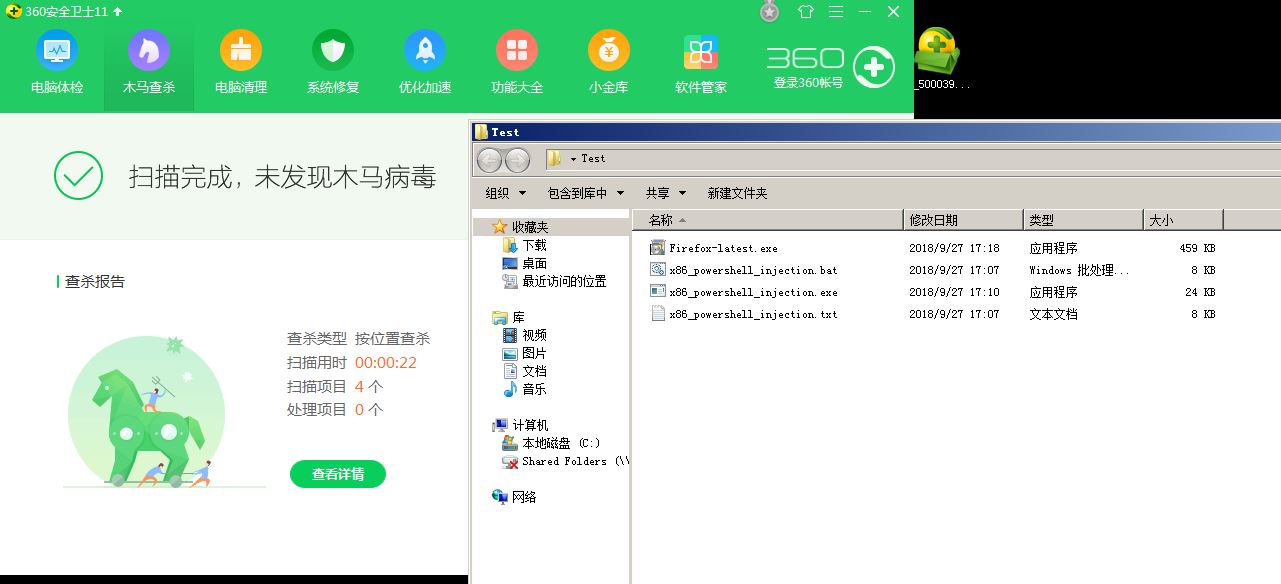Click 查看详情 button
This screenshot has height=584, width=1281.
(x=338, y=474)
